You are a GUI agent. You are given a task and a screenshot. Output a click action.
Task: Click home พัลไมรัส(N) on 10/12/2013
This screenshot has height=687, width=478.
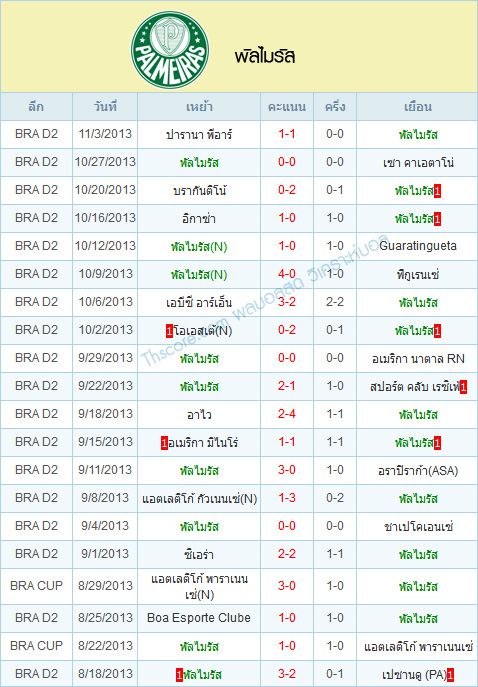point(199,247)
